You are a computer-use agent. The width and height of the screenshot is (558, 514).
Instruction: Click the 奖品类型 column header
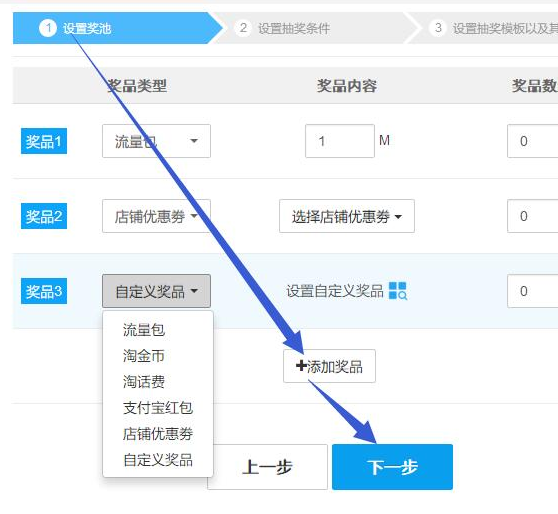point(137,86)
